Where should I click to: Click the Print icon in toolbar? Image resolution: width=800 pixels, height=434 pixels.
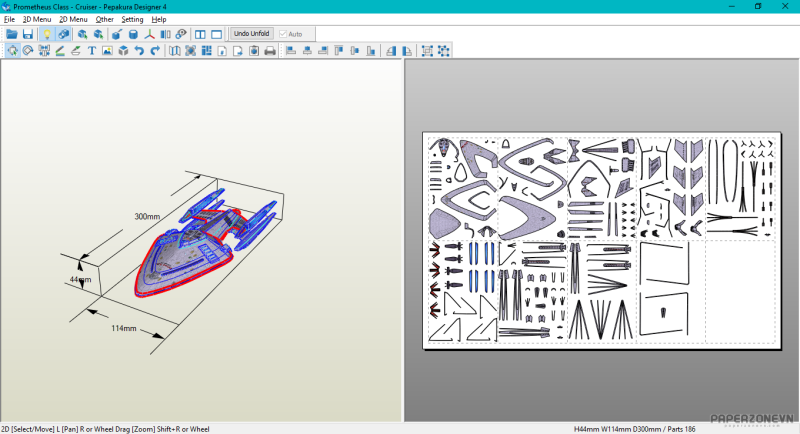[x=269, y=50]
